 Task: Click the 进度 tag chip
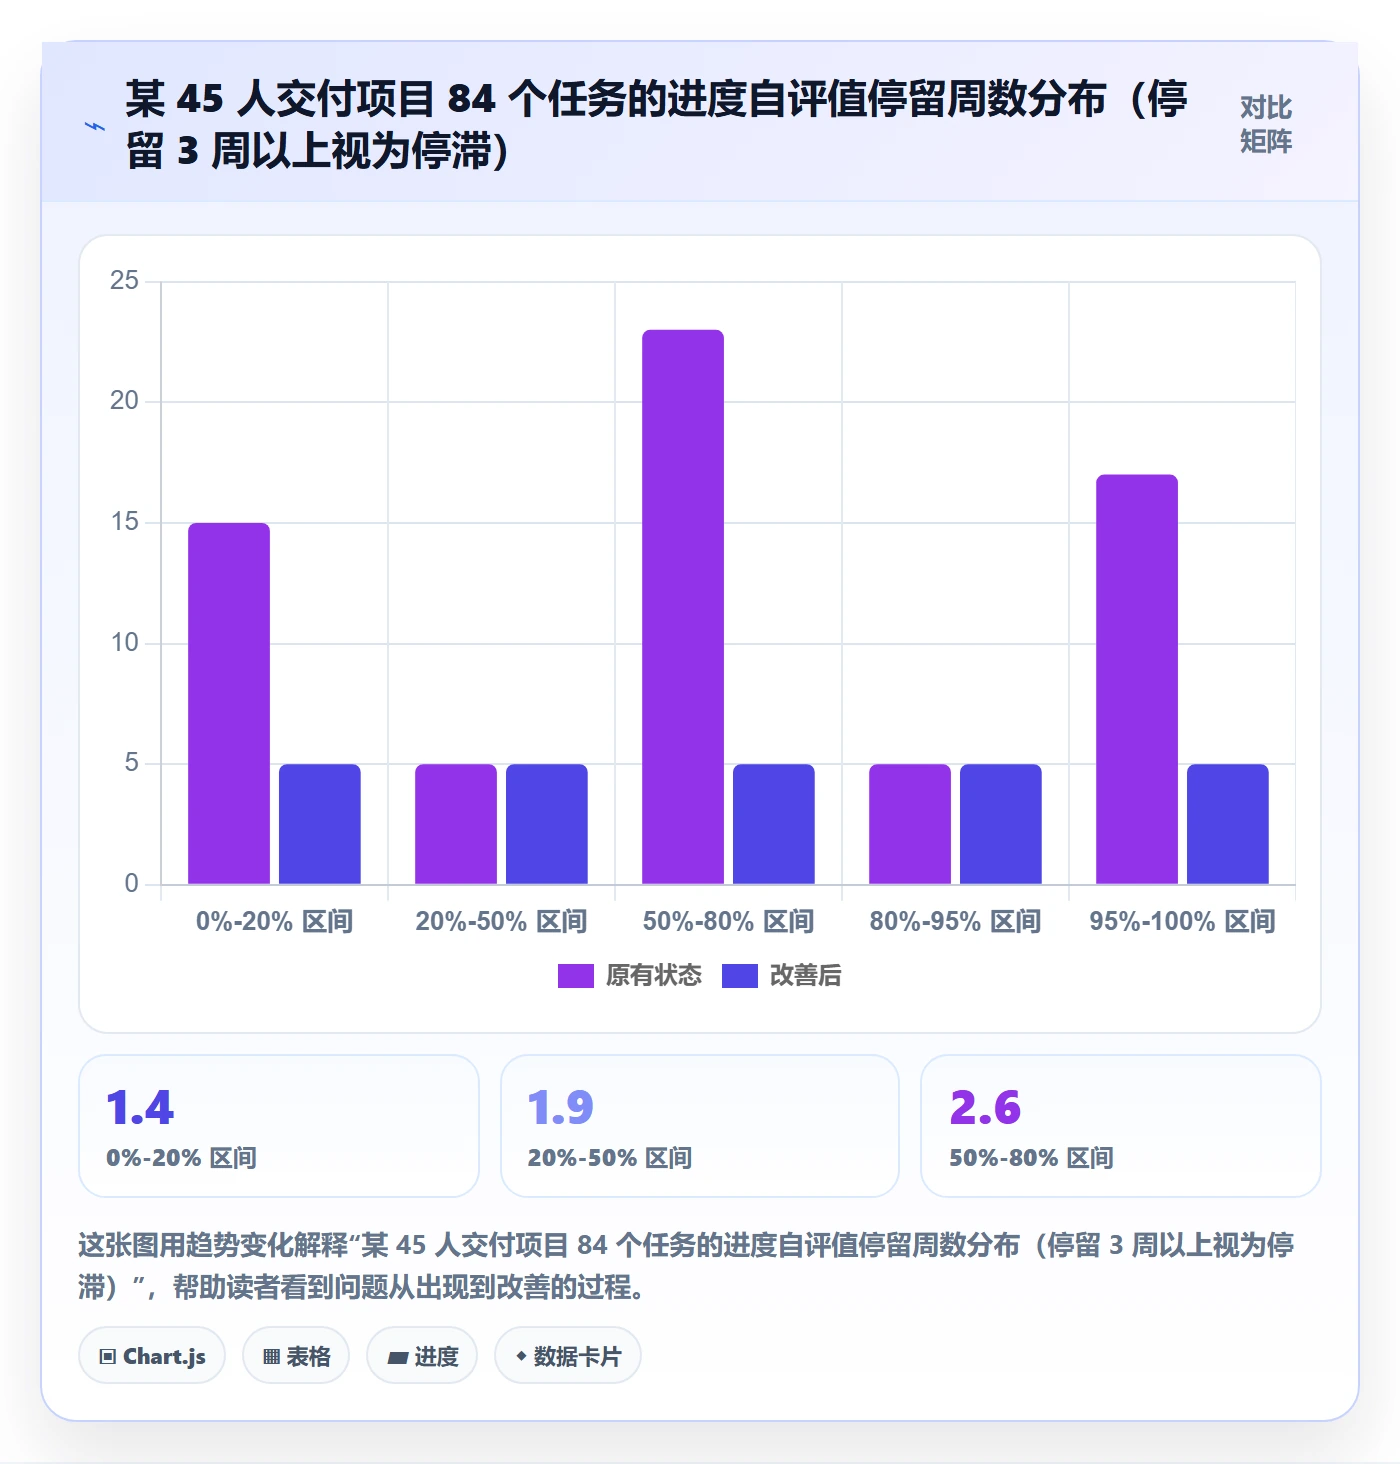tap(422, 1356)
